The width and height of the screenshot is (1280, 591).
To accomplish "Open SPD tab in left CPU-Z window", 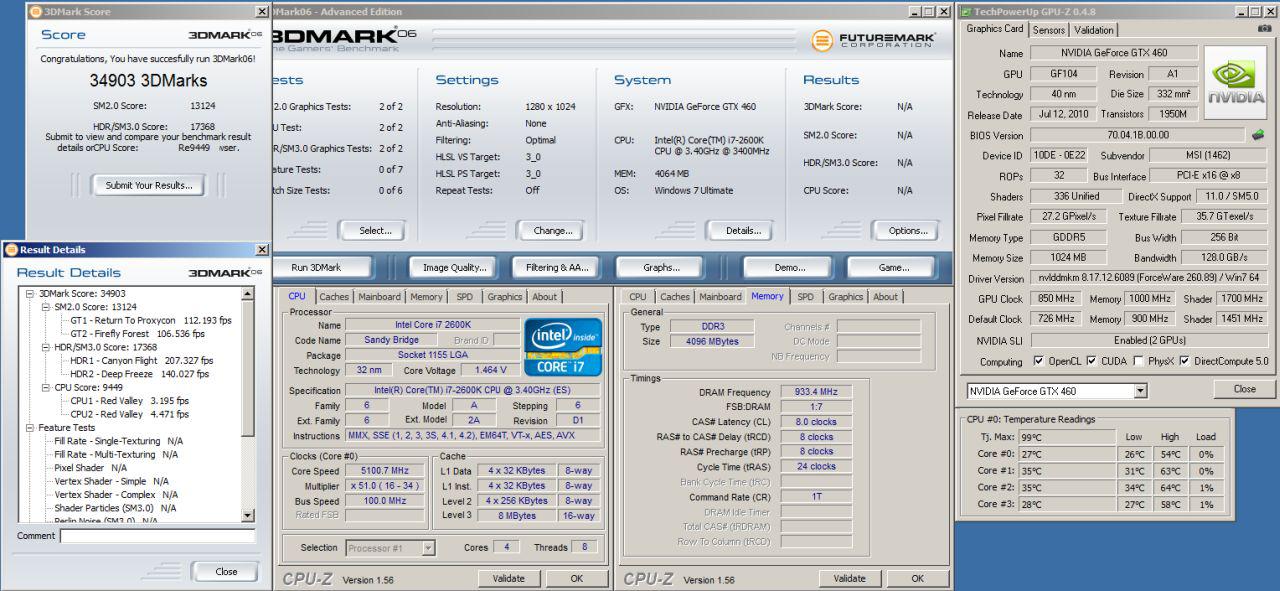I will (x=465, y=297).
